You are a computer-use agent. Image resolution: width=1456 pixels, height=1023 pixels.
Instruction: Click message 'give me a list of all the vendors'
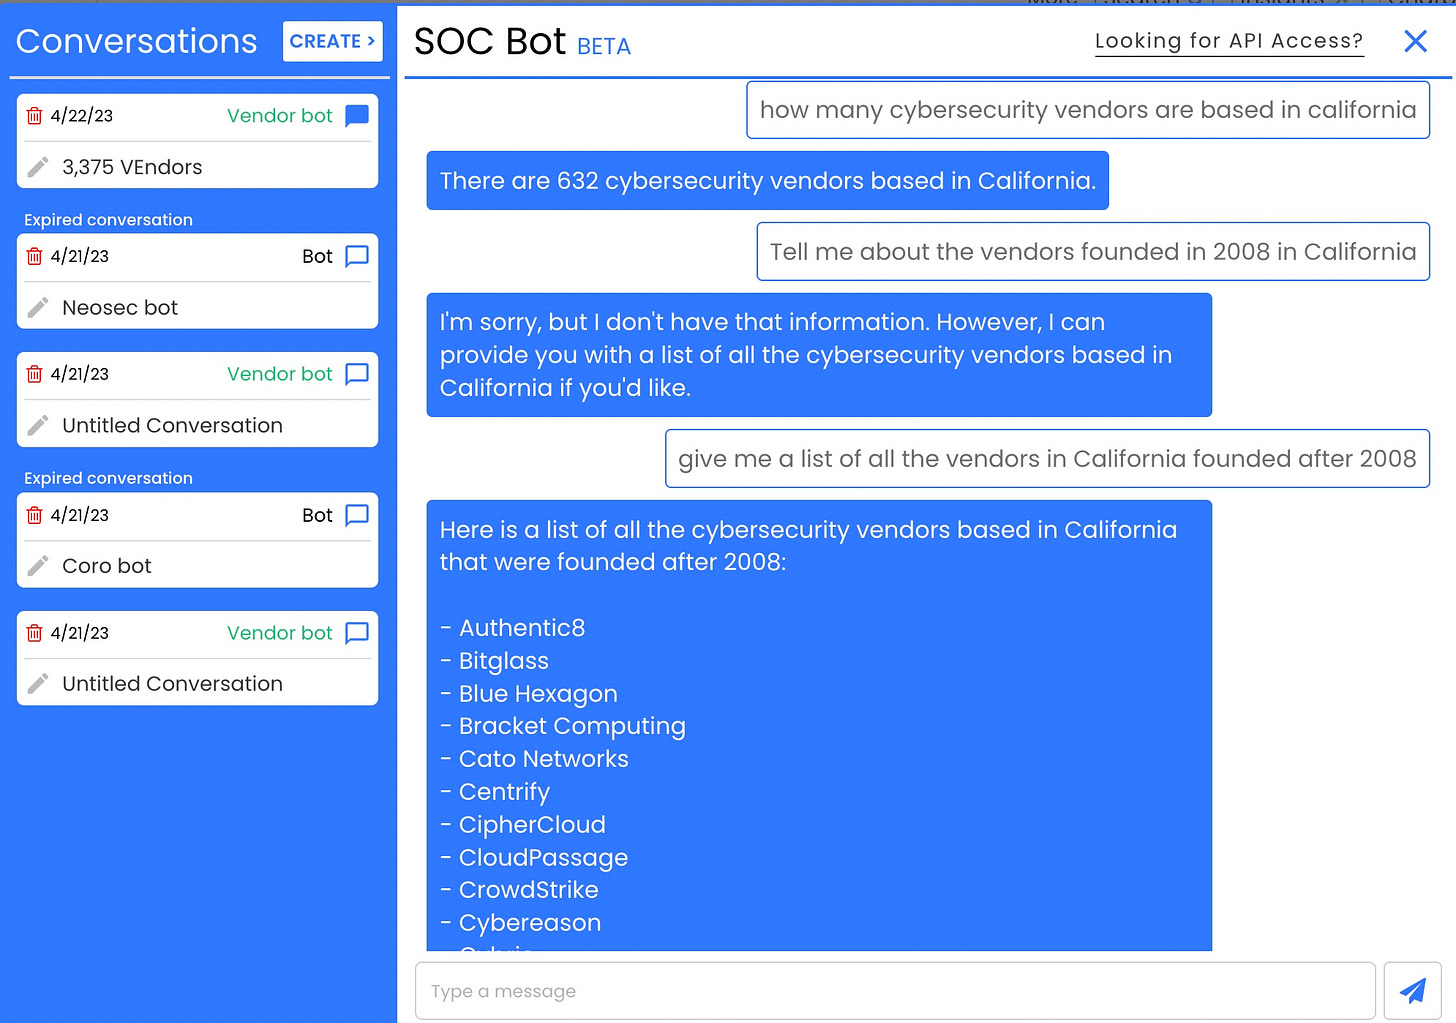tap(1047, 459)
